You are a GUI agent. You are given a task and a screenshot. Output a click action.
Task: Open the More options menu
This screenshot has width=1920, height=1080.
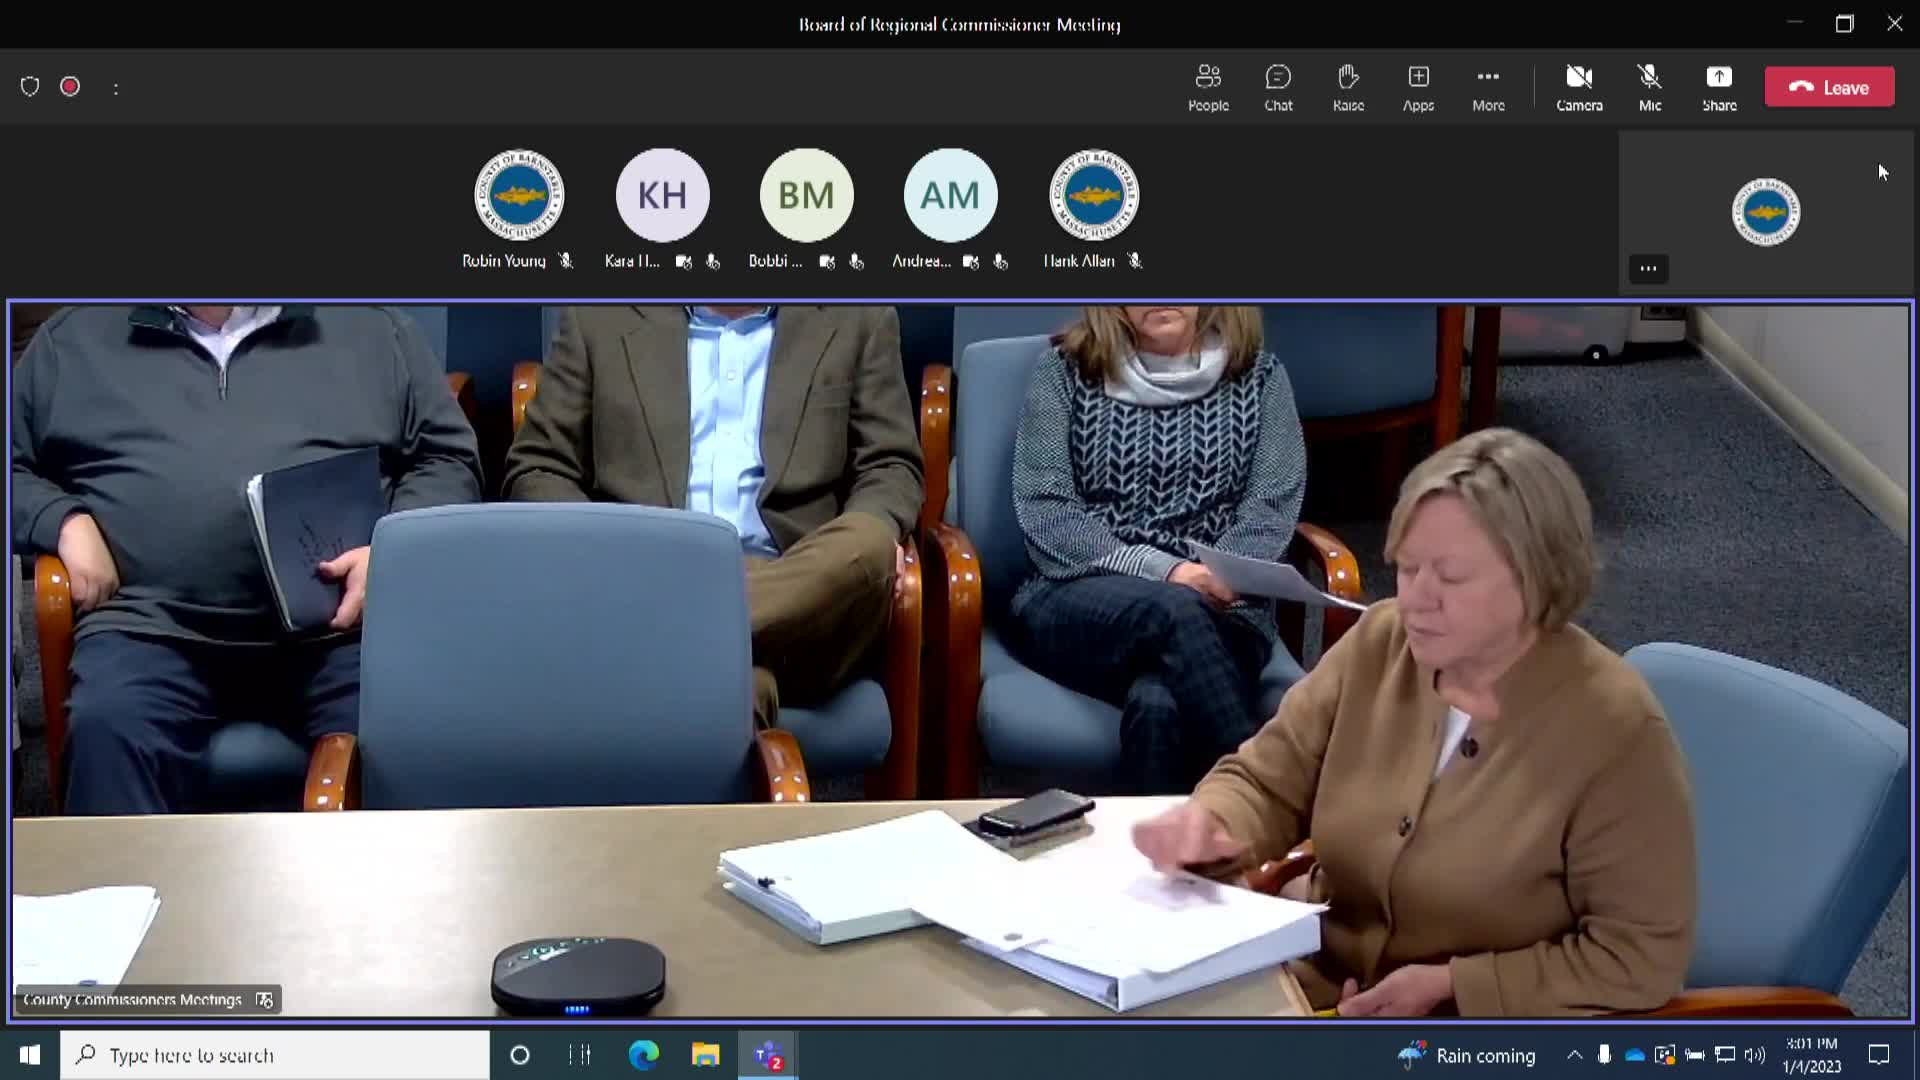[x=1488, y=87]
